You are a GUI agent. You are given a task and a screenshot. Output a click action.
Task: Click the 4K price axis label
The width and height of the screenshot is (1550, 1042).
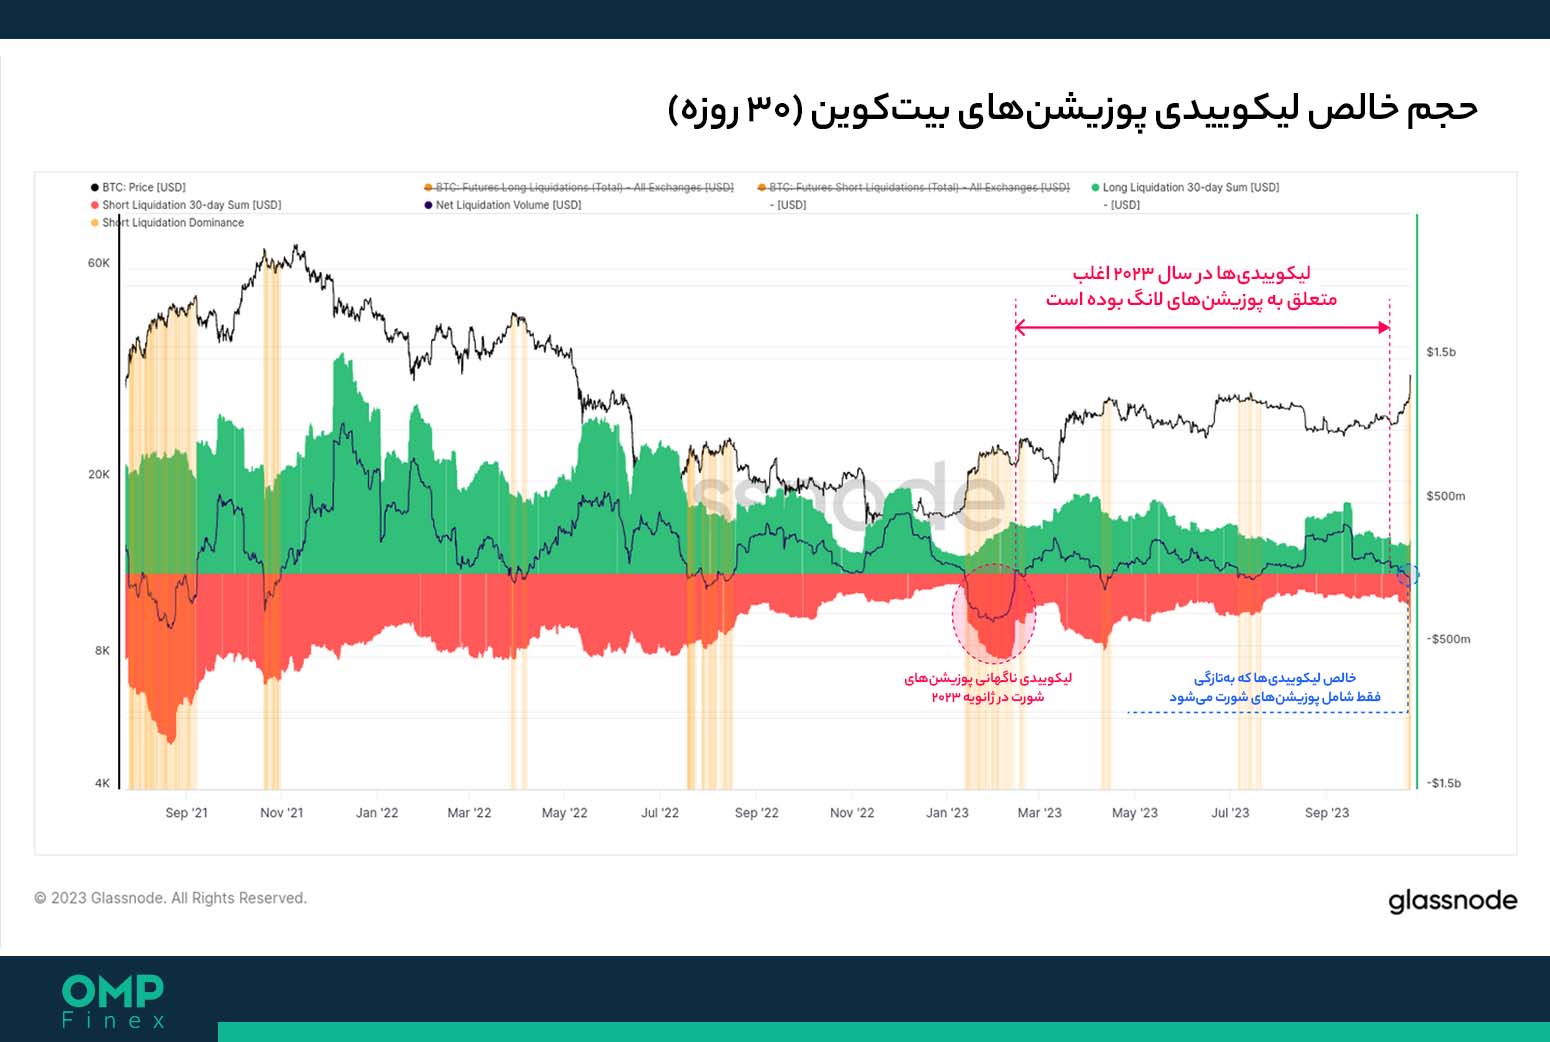pyautogui.click(x=102, y=783)
